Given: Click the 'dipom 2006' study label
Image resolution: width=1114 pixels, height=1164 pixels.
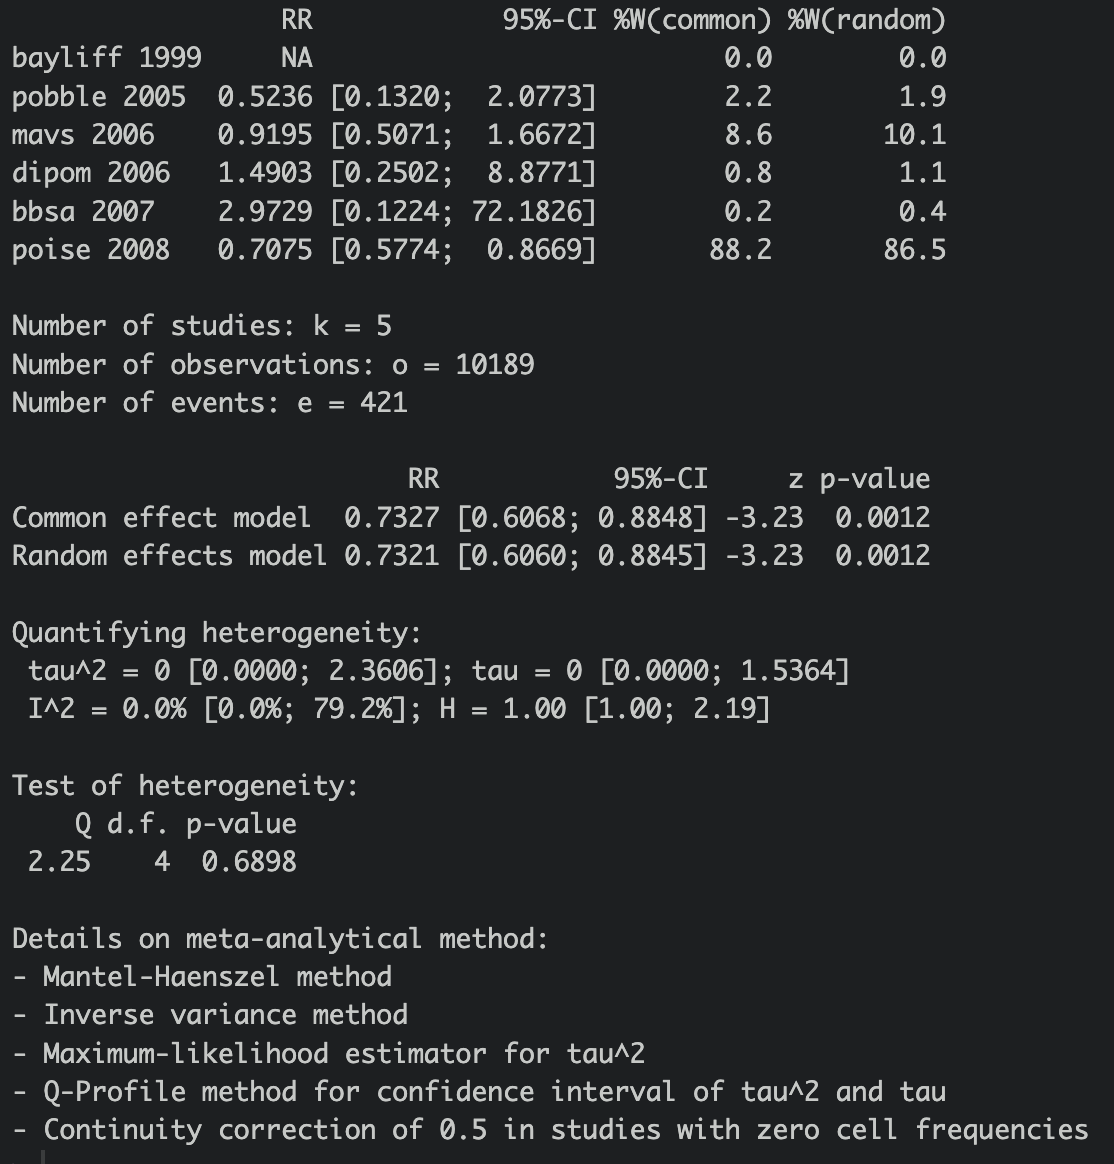Looking at the screenshot, I should click(91, 173).
